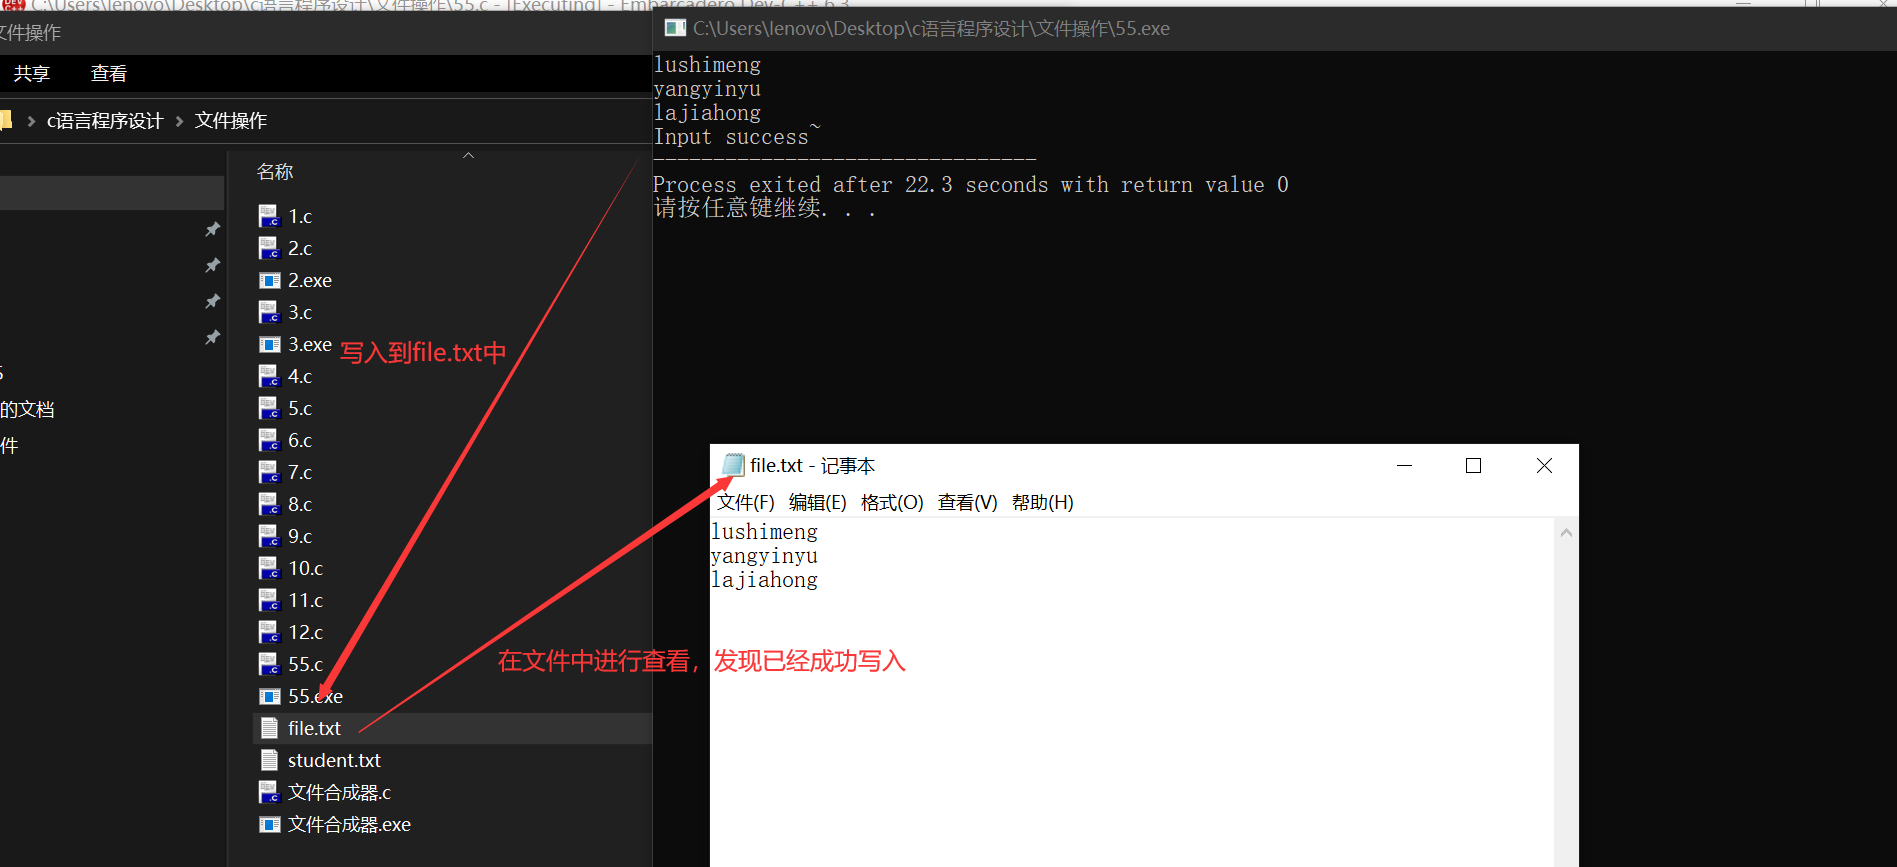Click into the Notepad text area
This screenshot has height=867, width=1897.
pyautogui.click(x=1132, y=692)
